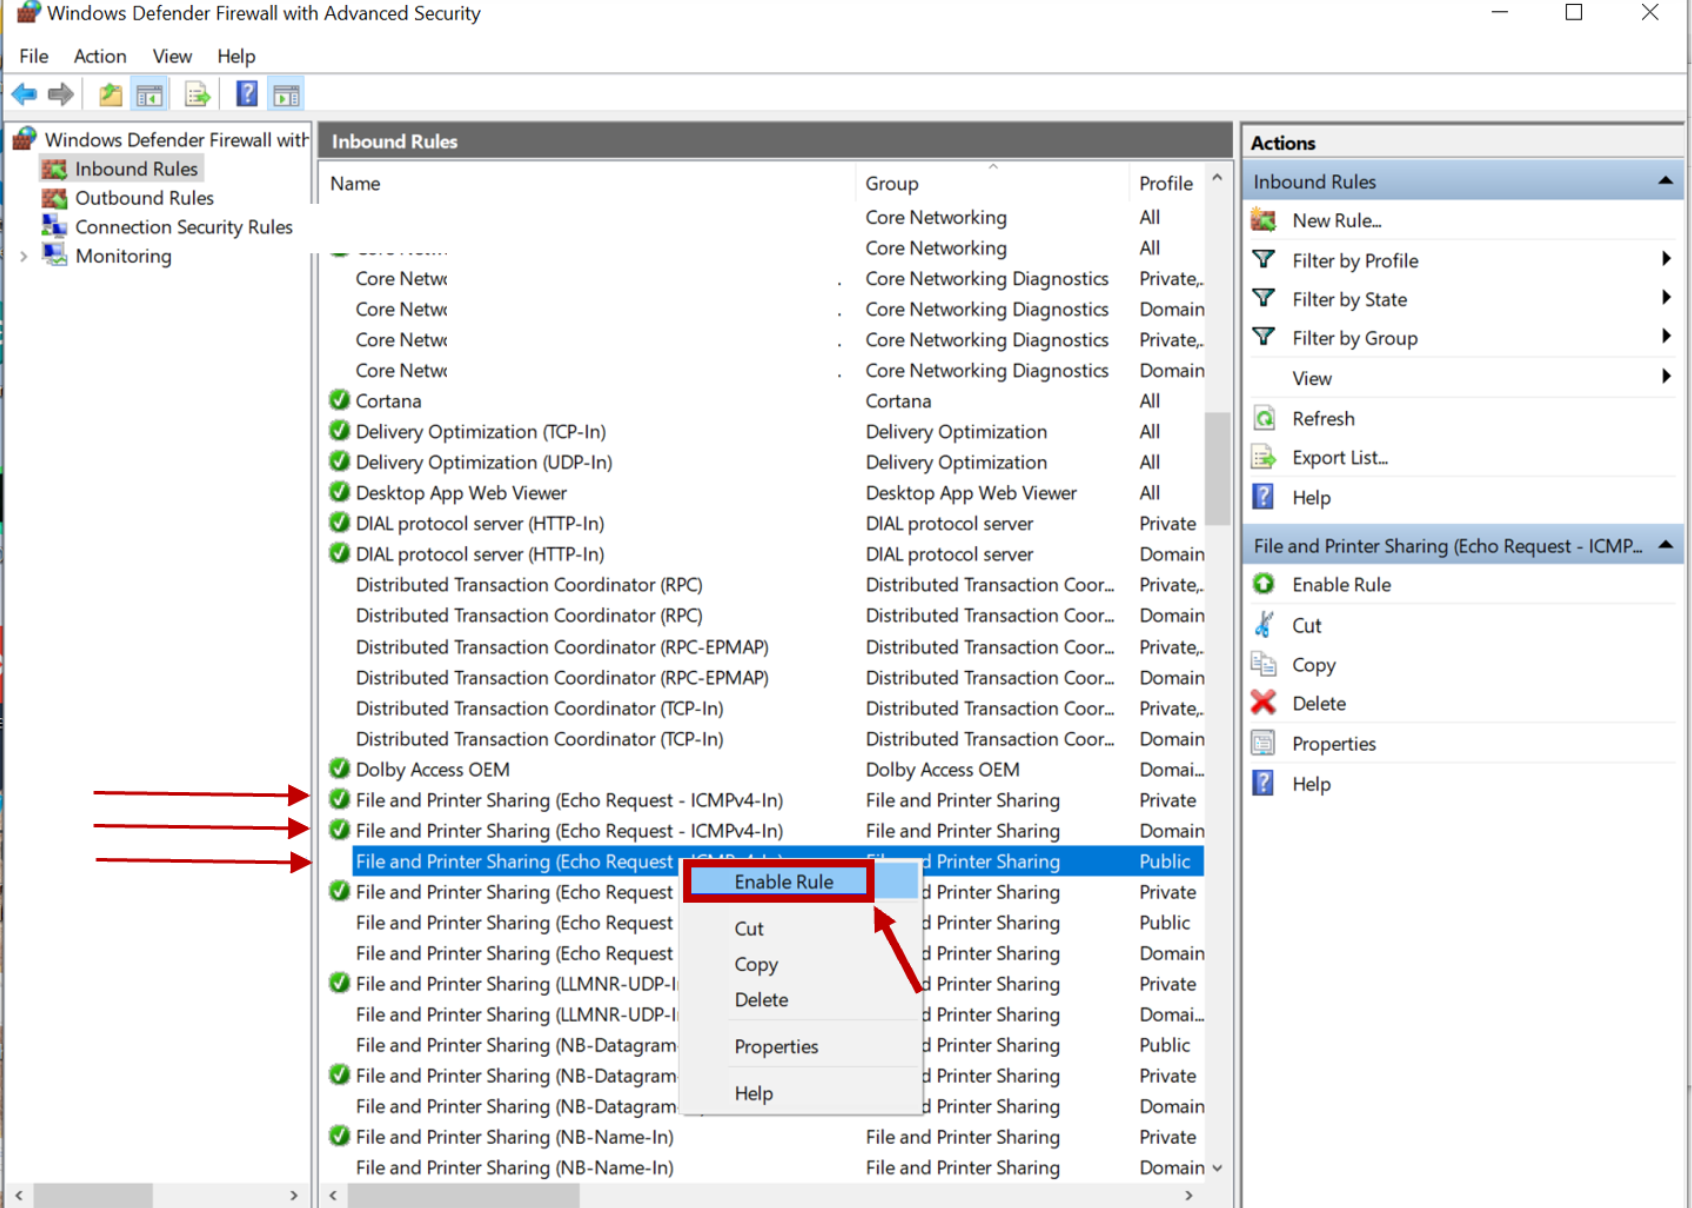Click the Outbound Rules tree icon

point(54,197)
